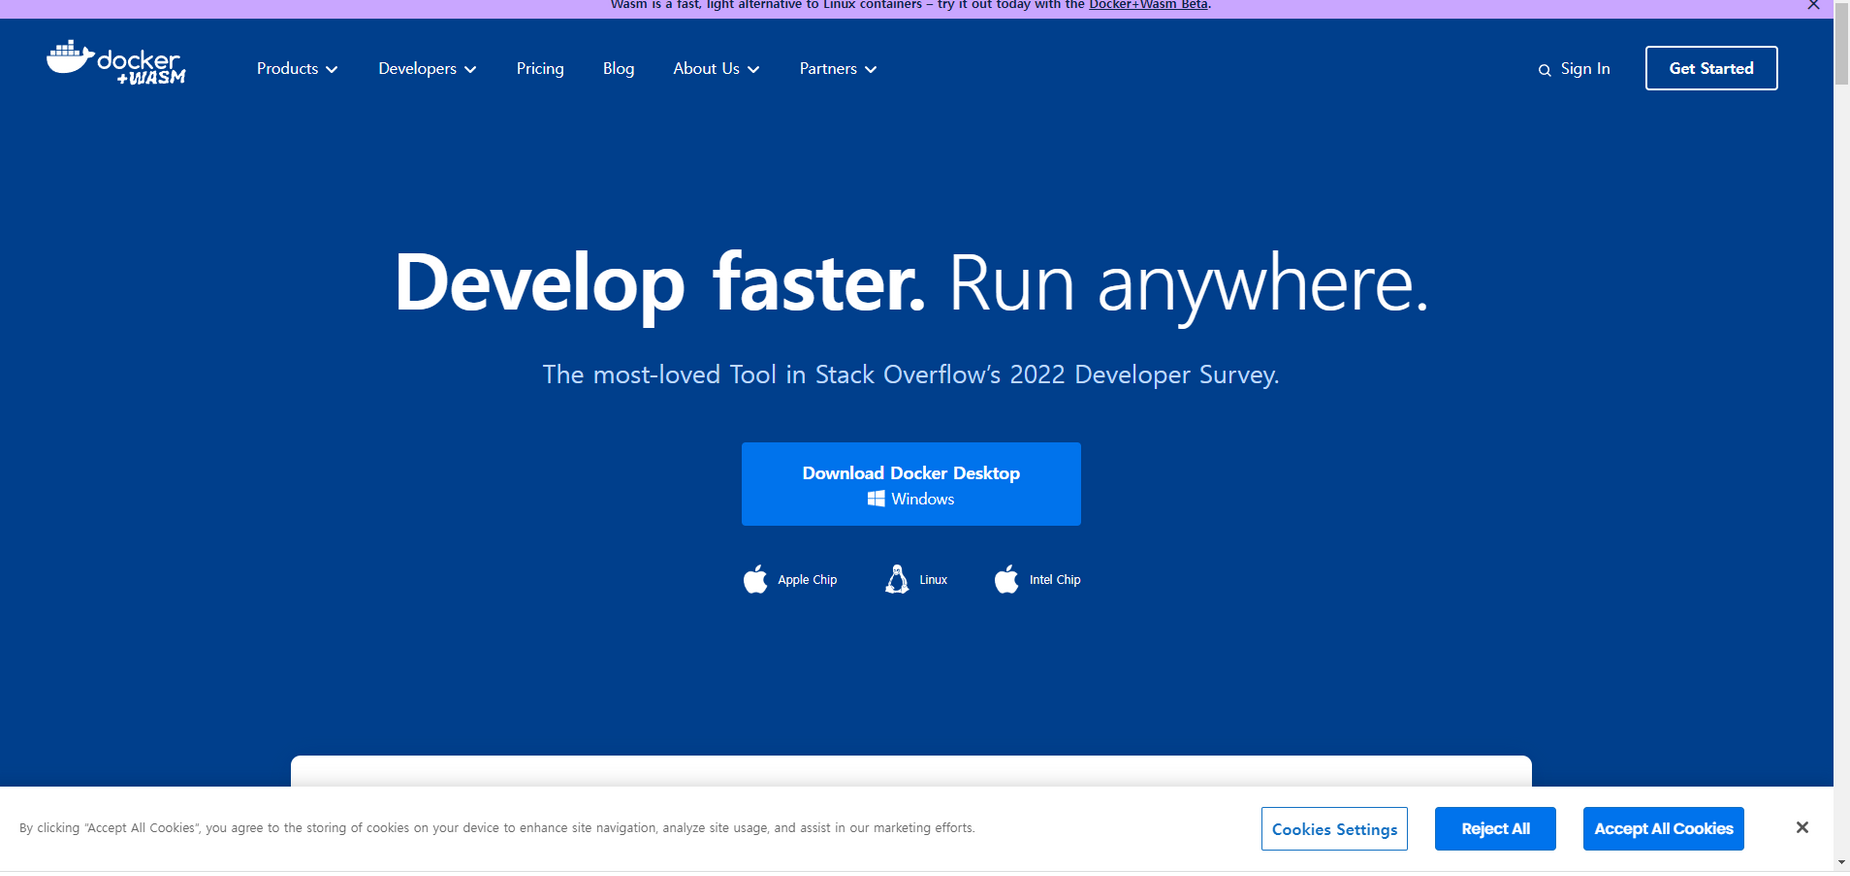Click the Linux penguin icon
Screen dimensions: 1850x876
897,579
